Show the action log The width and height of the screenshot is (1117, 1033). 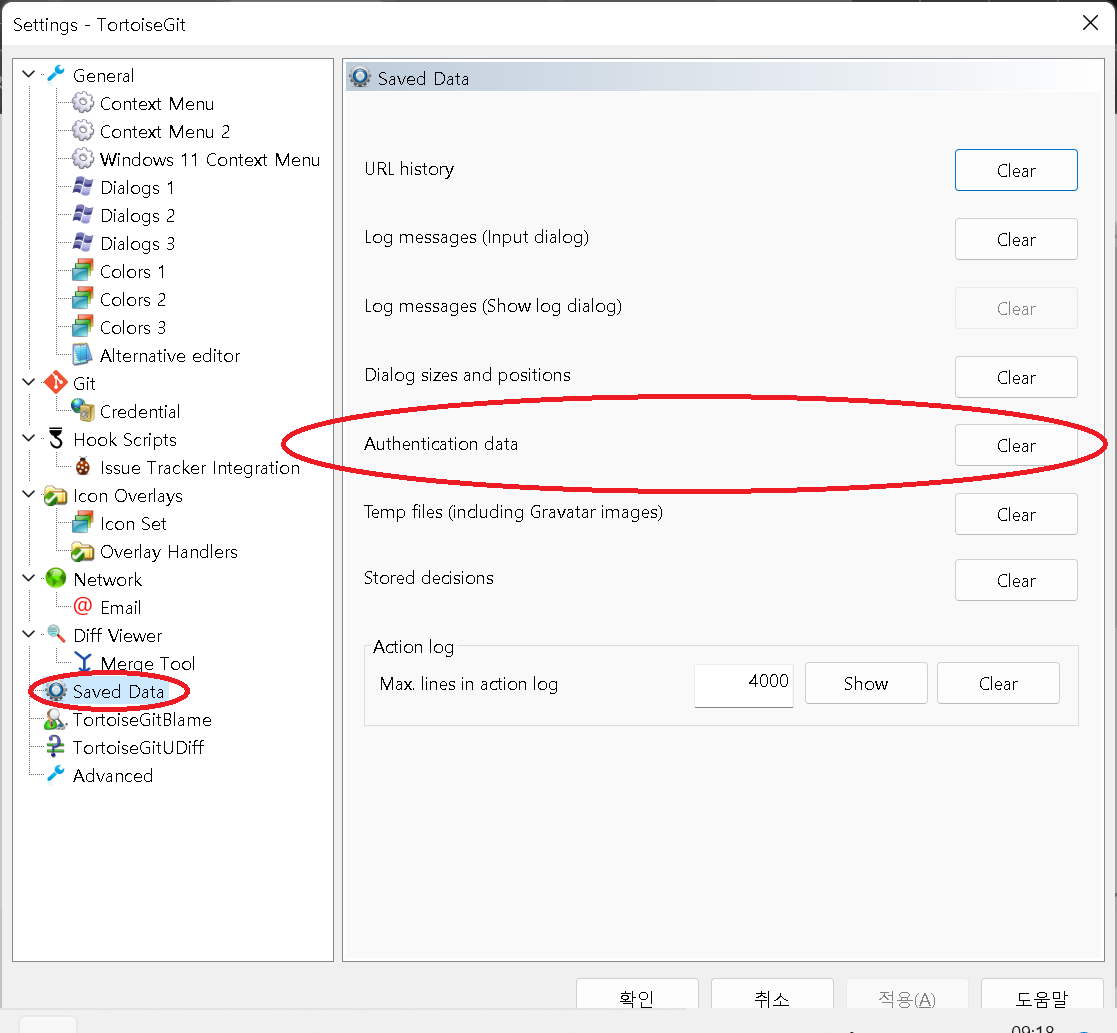866,683
